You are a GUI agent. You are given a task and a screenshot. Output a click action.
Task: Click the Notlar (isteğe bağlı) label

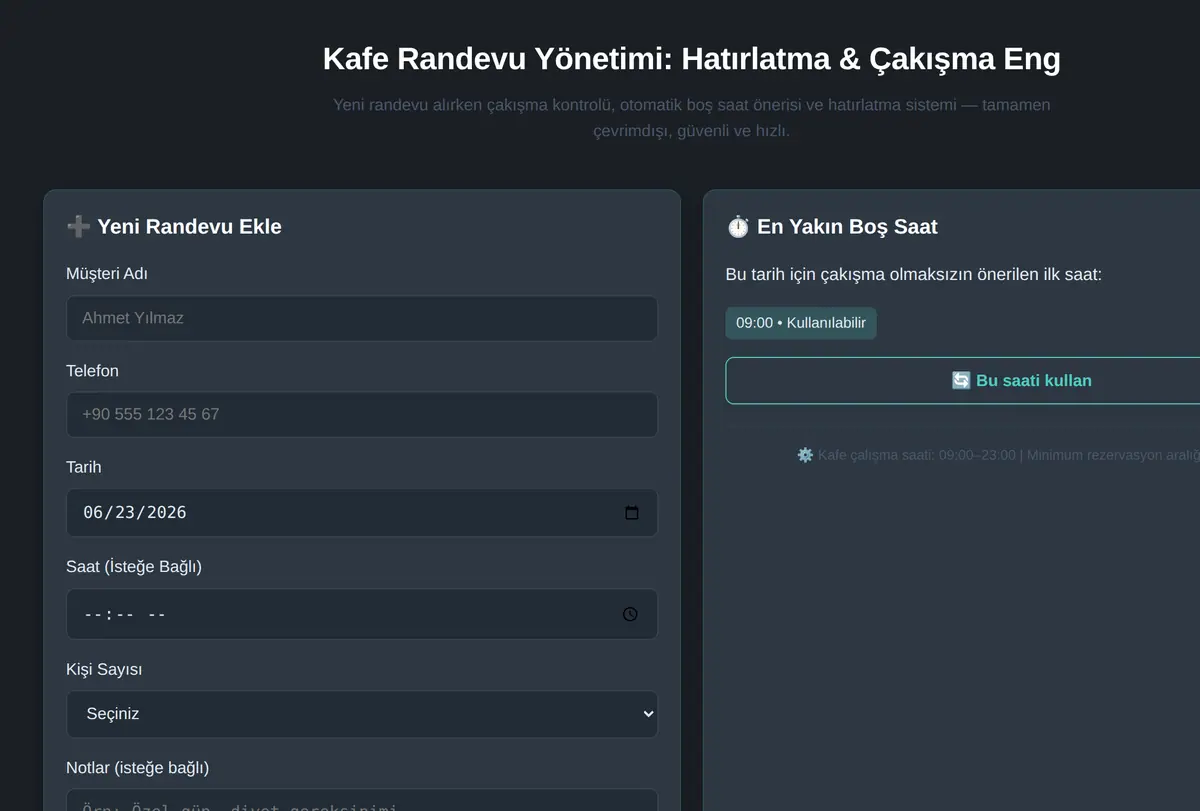(137, 768)
